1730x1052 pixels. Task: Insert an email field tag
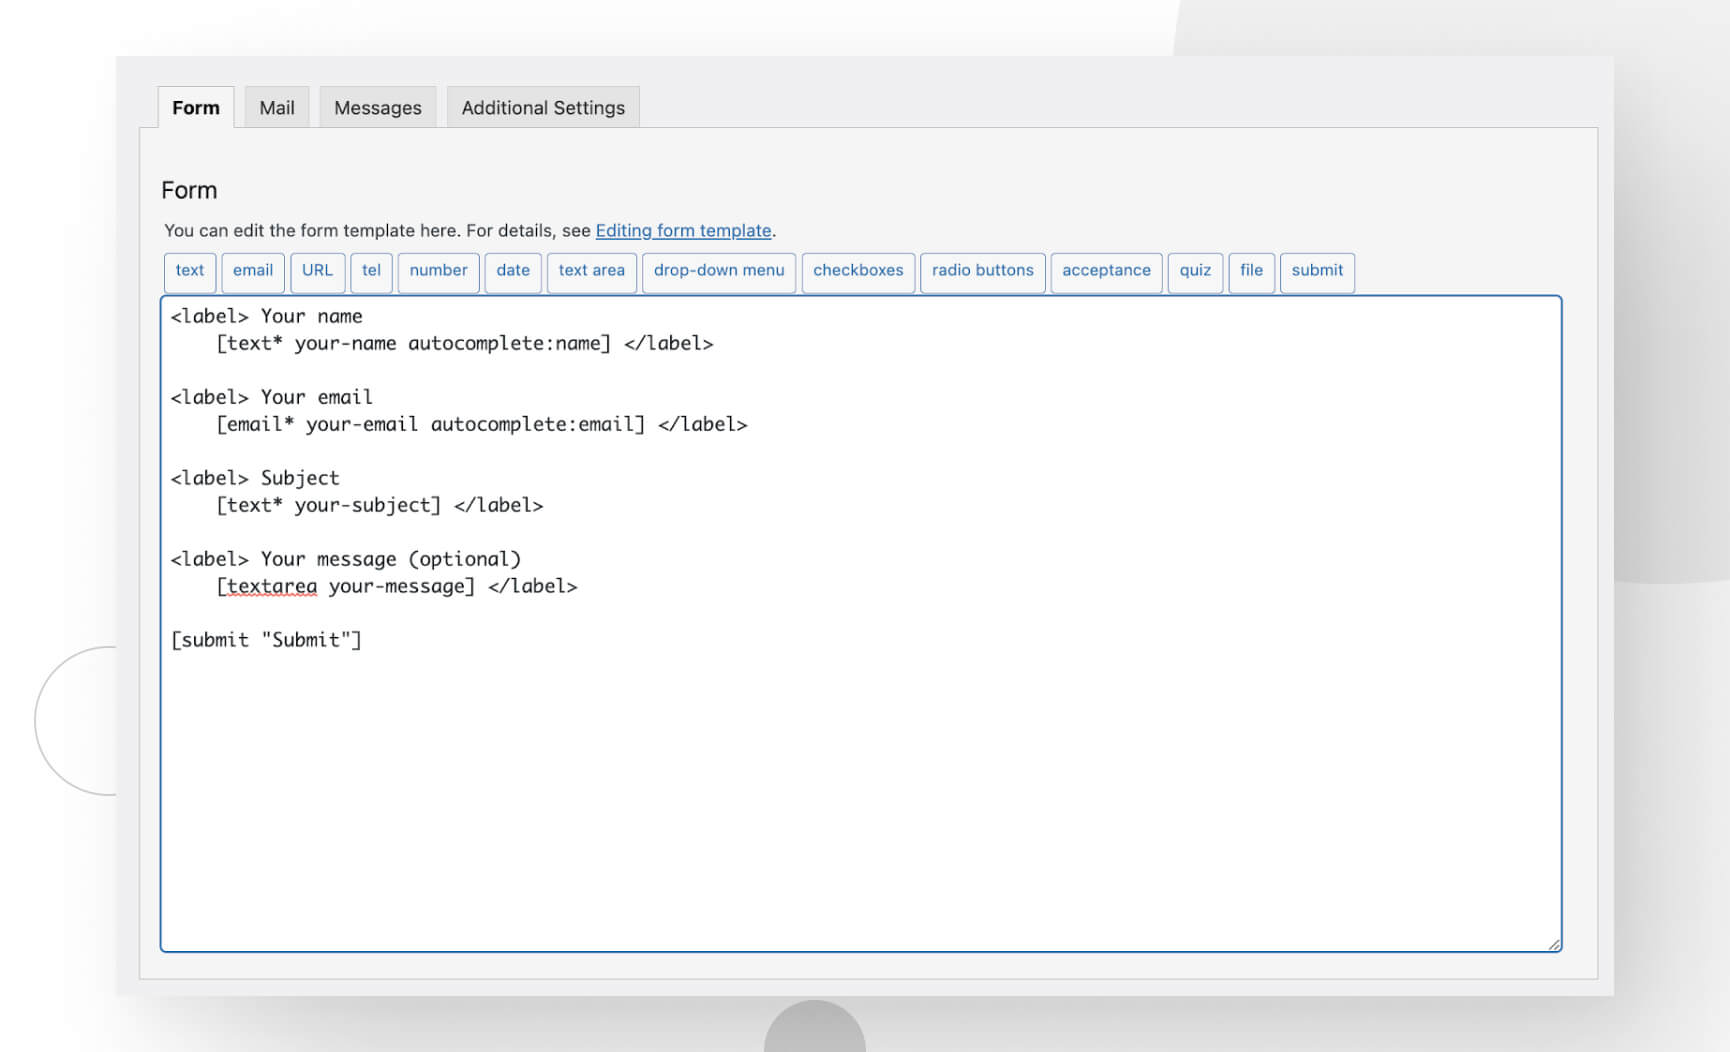pyautogui.click(x=253, y=271)
